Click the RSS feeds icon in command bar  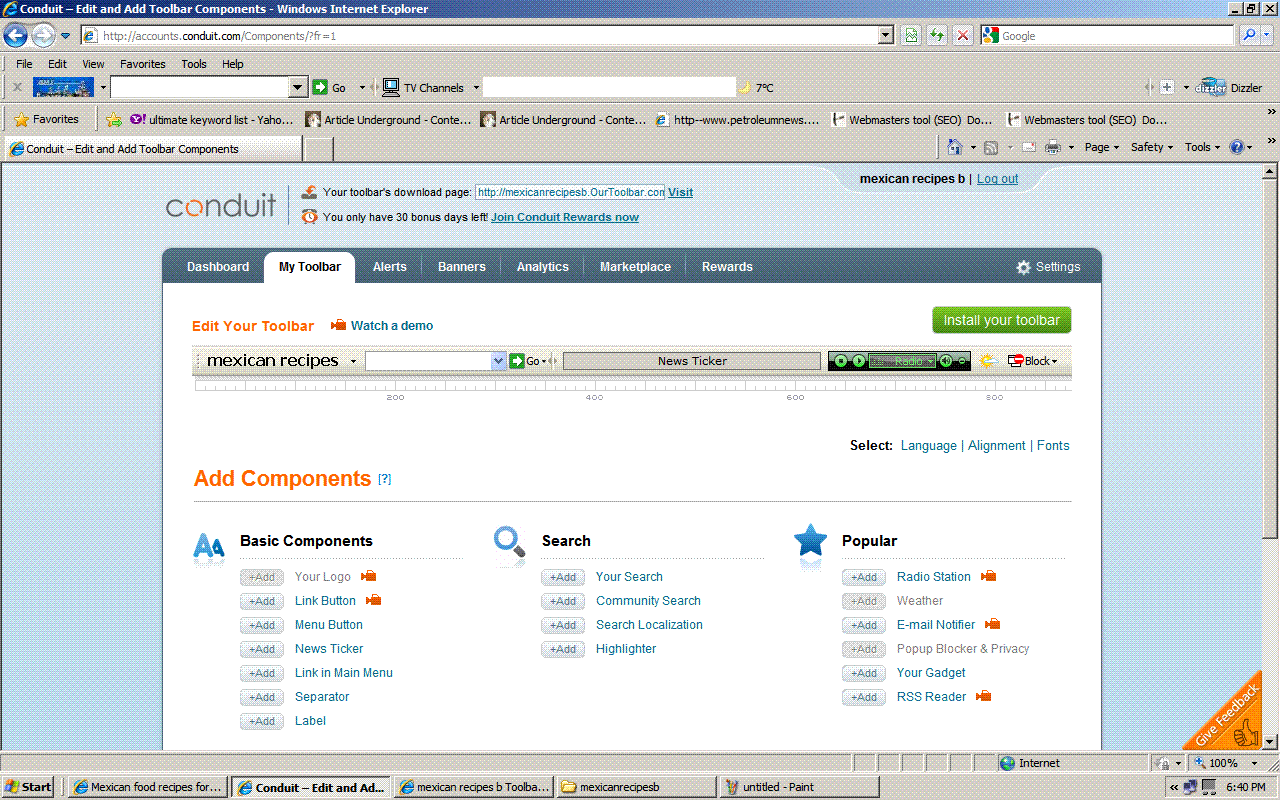(x=991, y=147)
